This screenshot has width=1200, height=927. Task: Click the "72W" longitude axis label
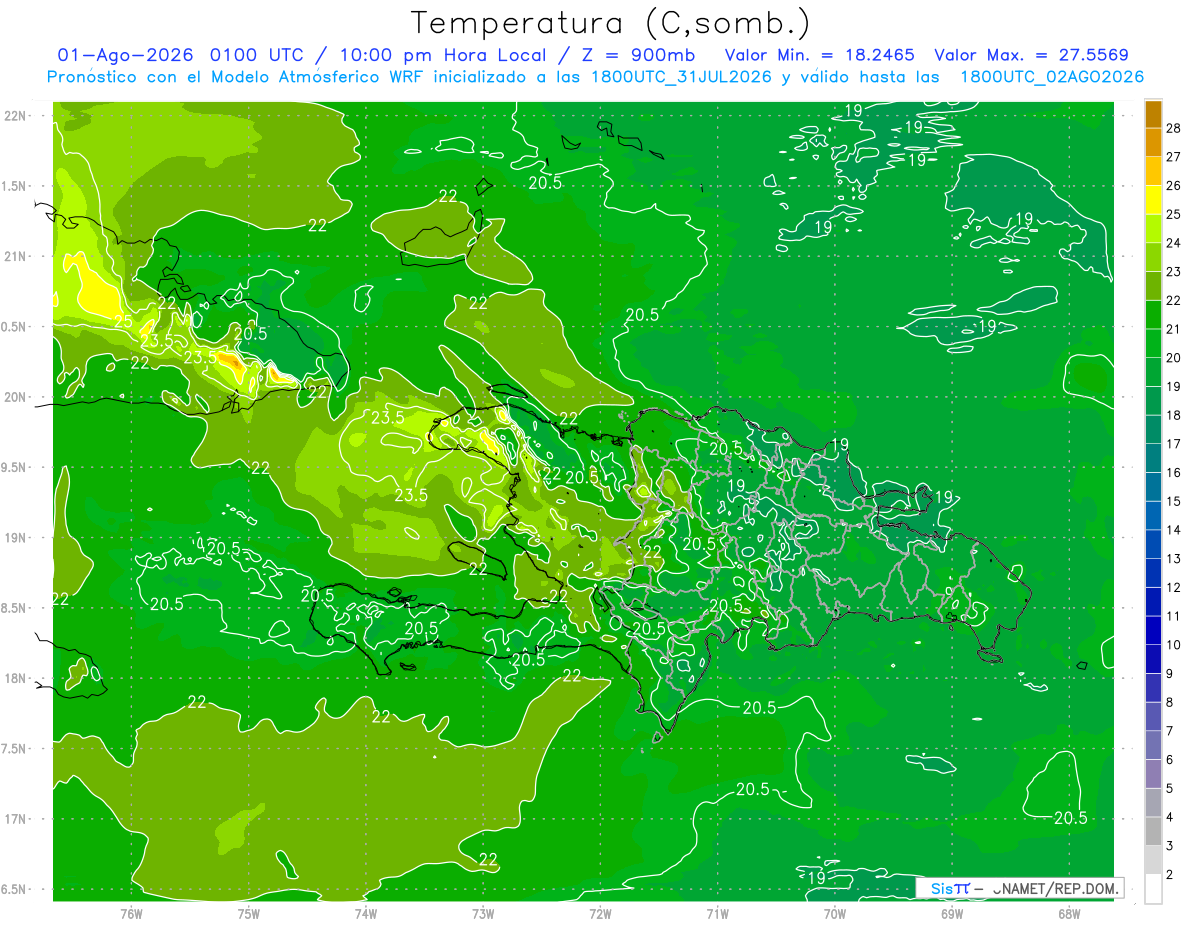click(600, 913)
